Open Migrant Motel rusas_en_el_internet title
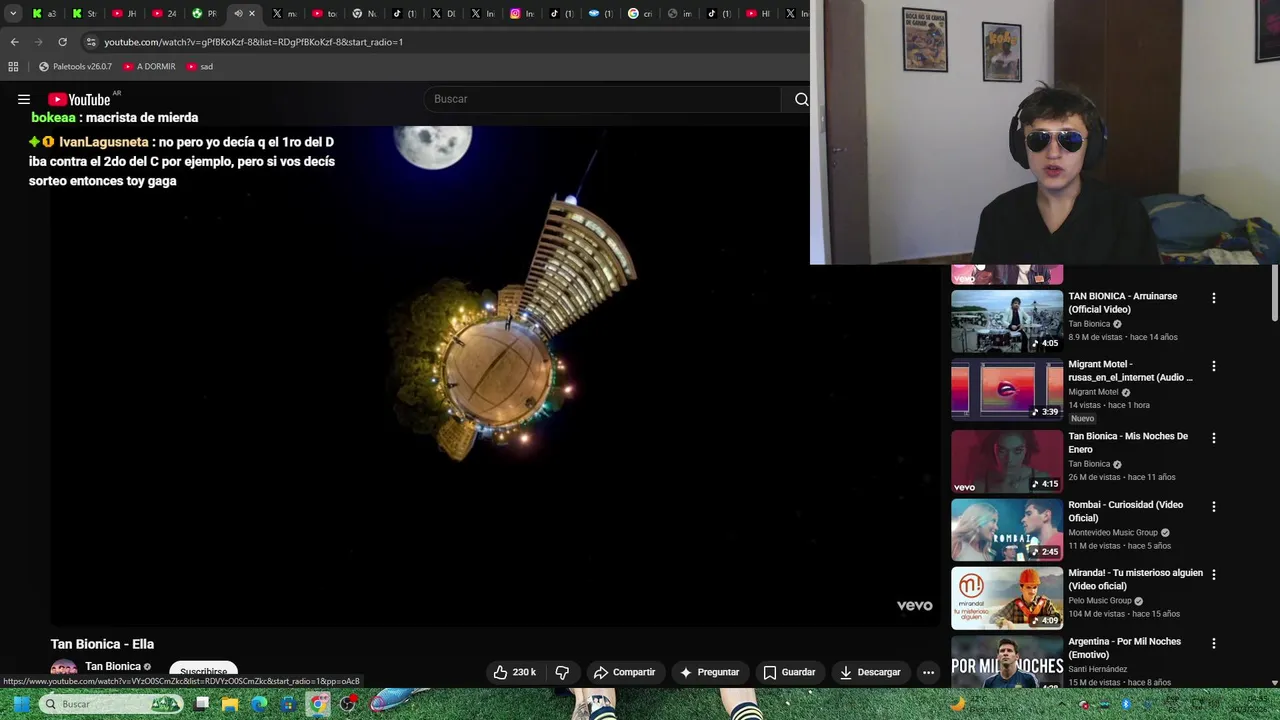Viewport: 1280px width, 720px height. [1130, 370]
